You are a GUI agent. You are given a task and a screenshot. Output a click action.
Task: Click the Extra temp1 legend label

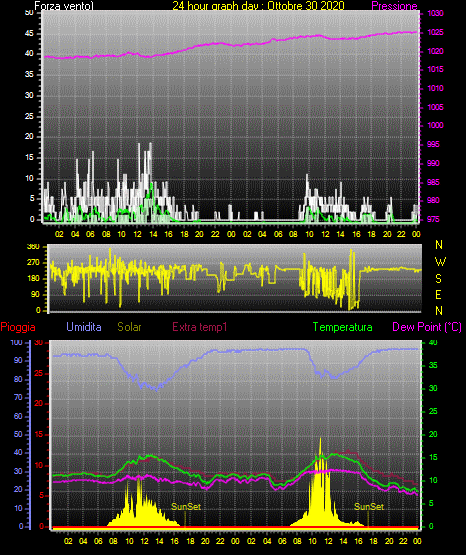pos(200,327)
